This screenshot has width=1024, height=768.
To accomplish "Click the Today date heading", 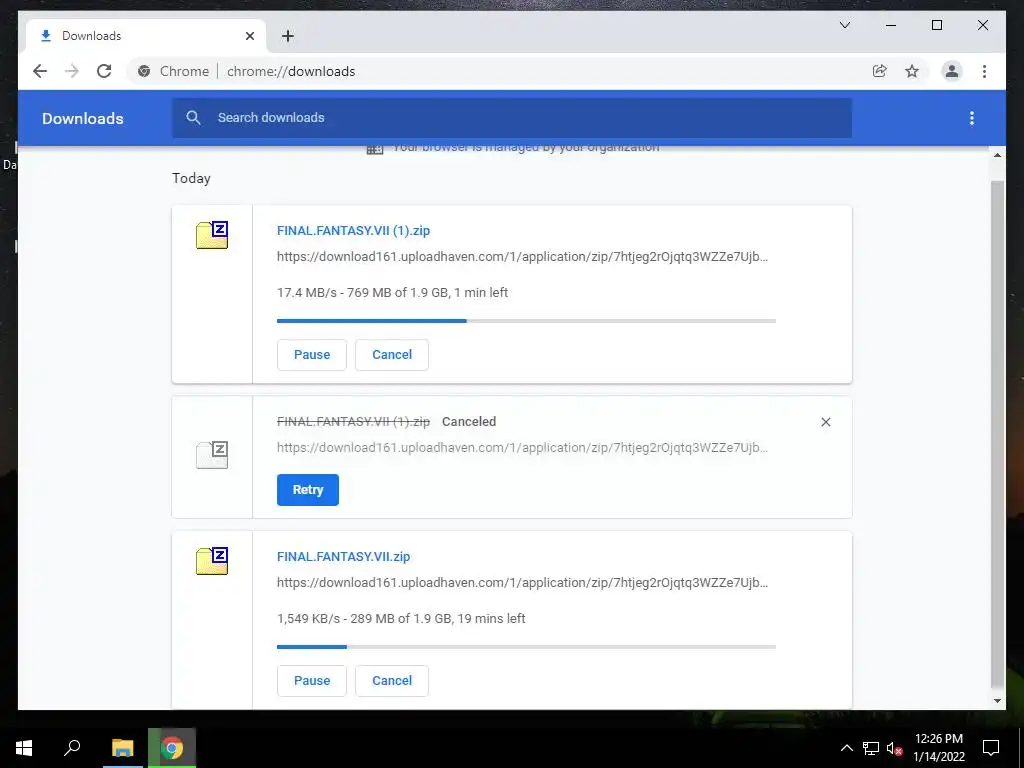I will click(191, 178).
